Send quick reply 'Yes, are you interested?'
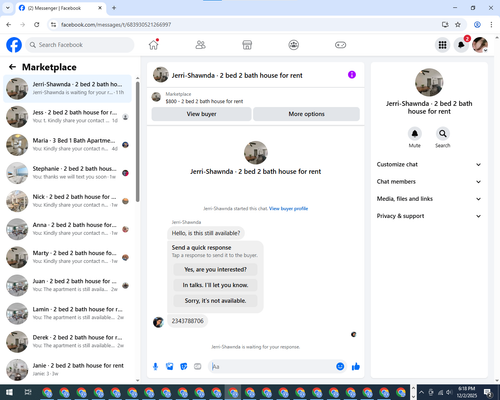The width and height of the screenshot is (500, 400). click(x=215, y=269)
